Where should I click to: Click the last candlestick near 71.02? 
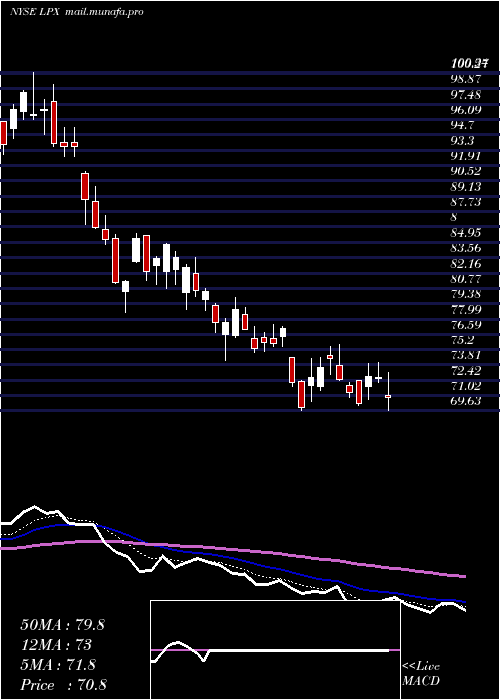point(388,391)
